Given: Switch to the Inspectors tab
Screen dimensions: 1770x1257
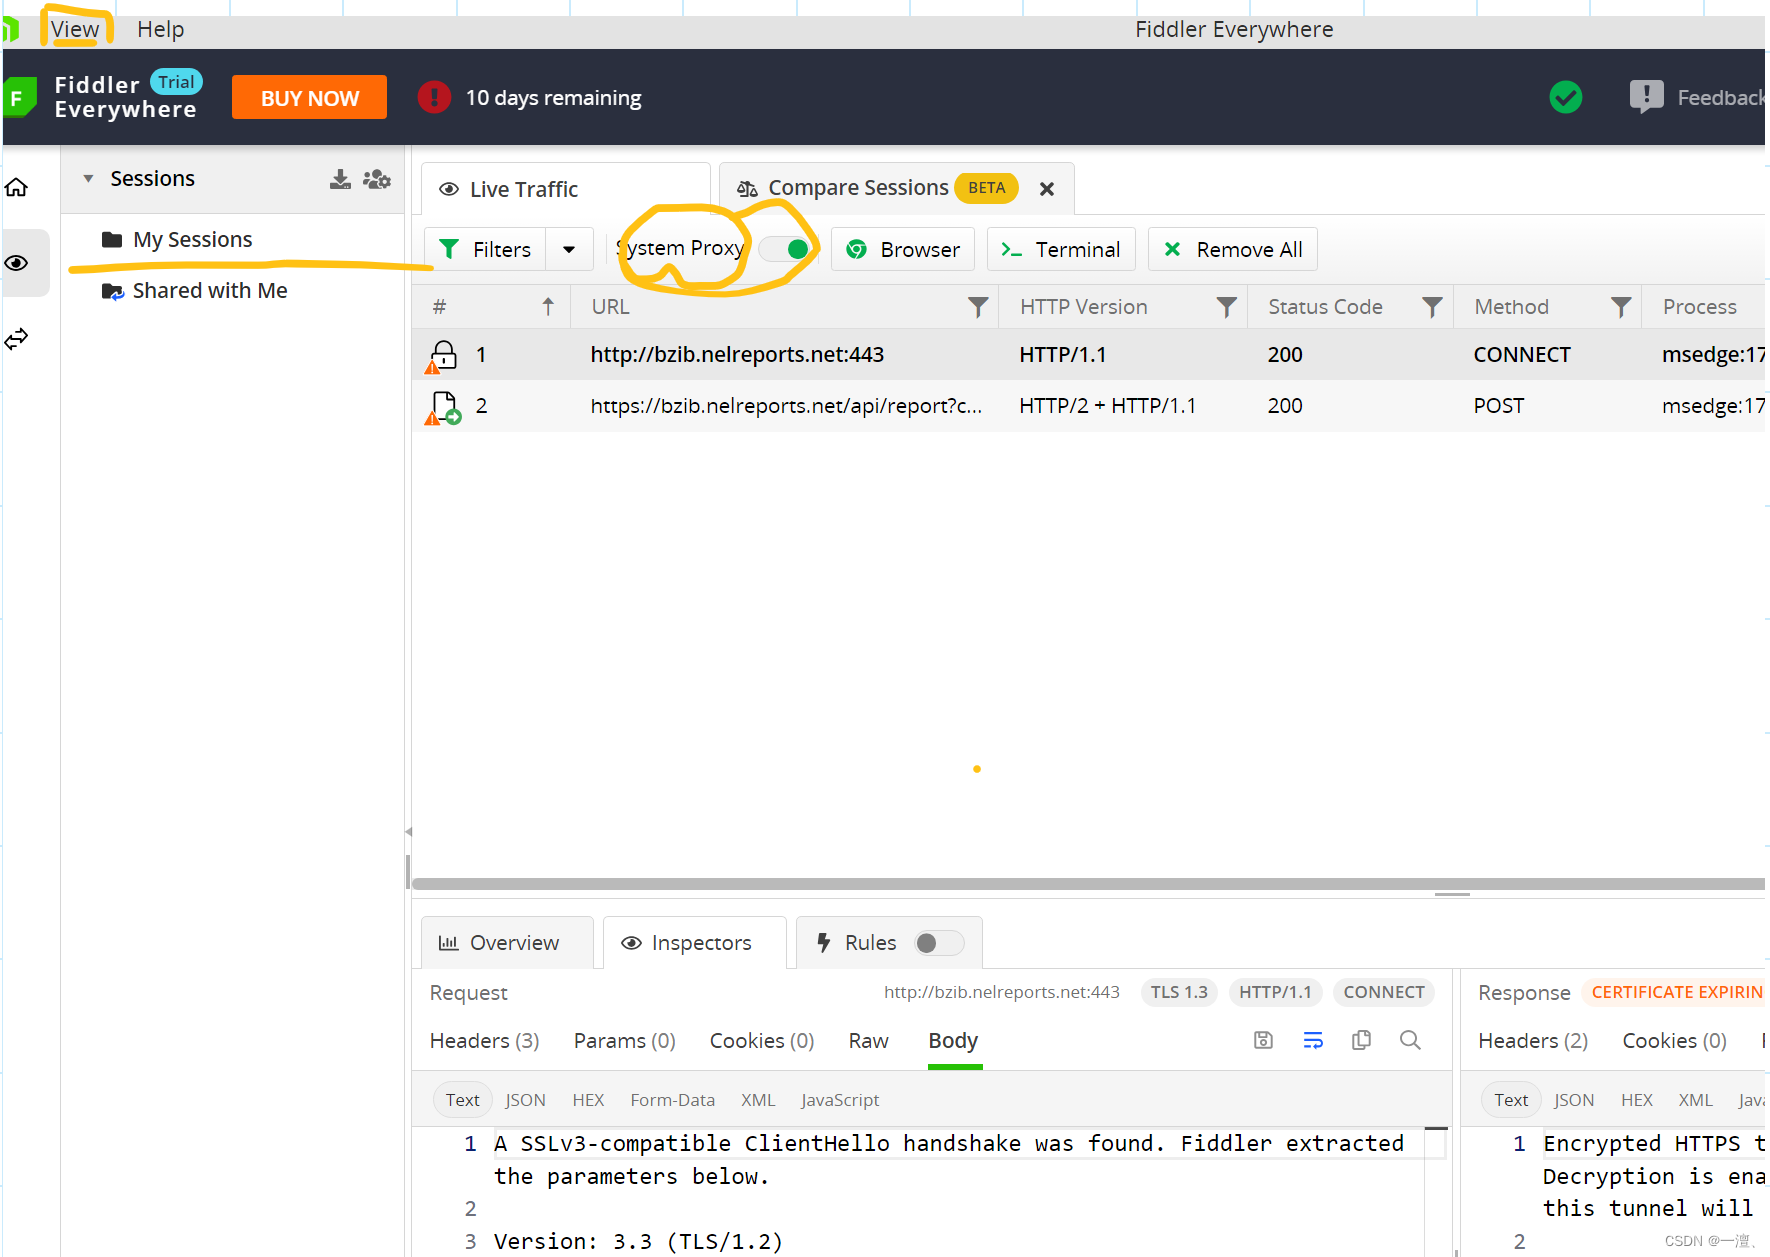Looking at the screenshot, I should point(695,943).
